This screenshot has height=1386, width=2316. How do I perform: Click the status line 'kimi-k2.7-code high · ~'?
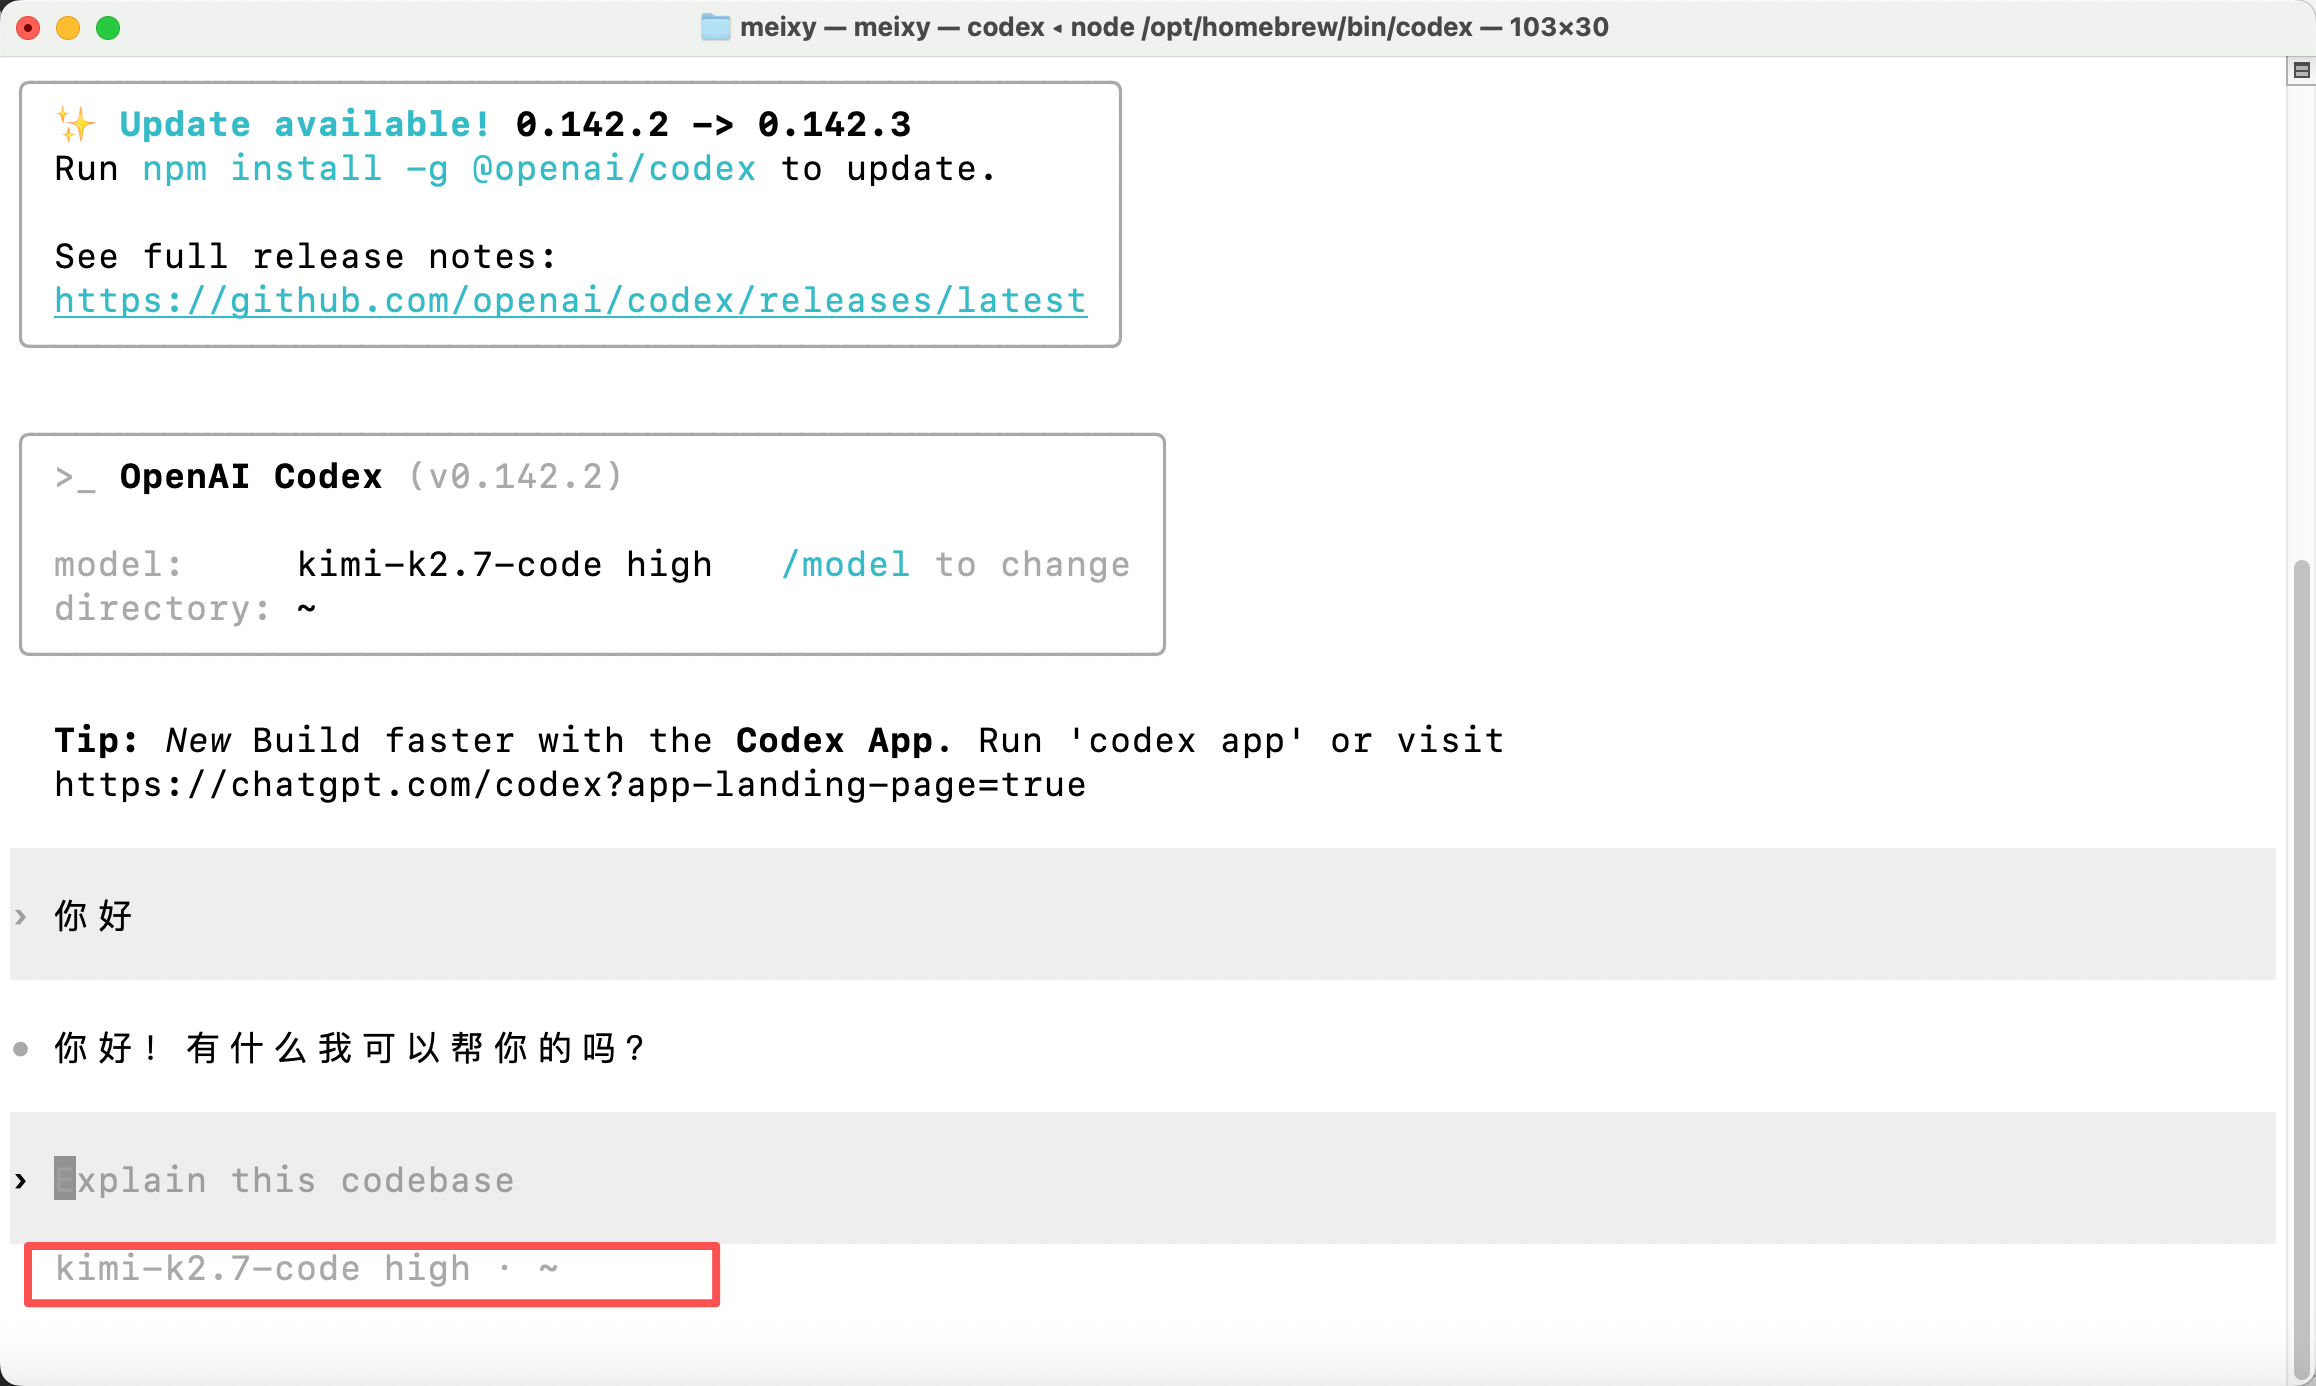[x=306, y=1269]
